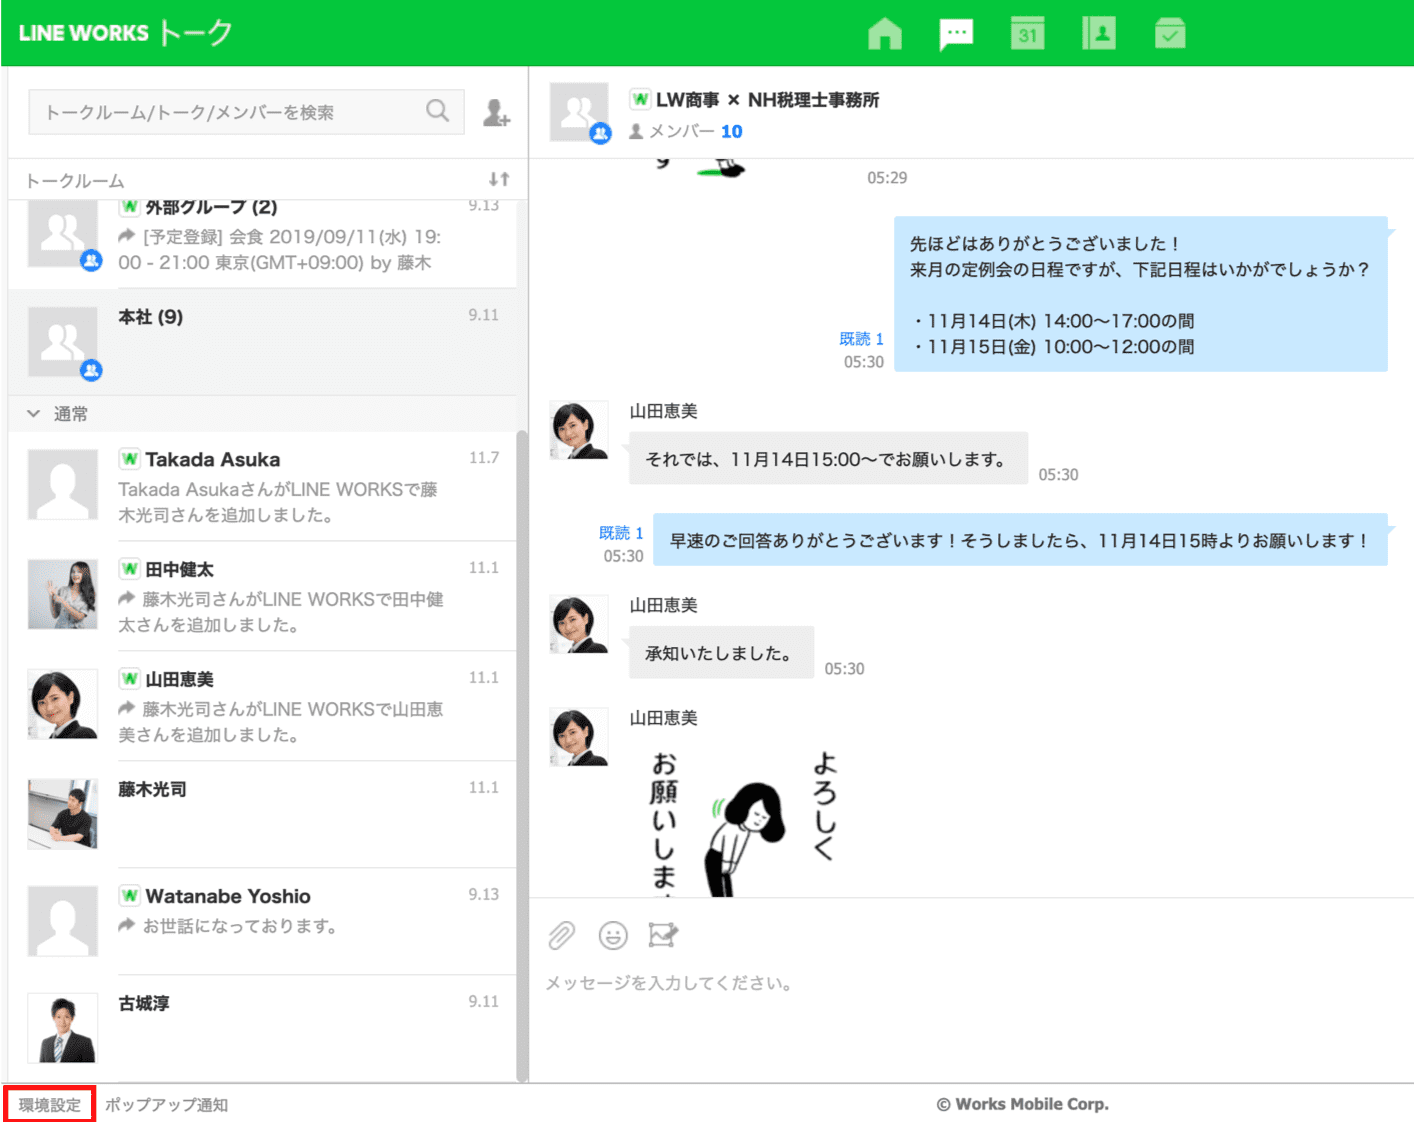
Task: Open the Tasks checkbox icon in header
Action: click(x=1169, y=33)
